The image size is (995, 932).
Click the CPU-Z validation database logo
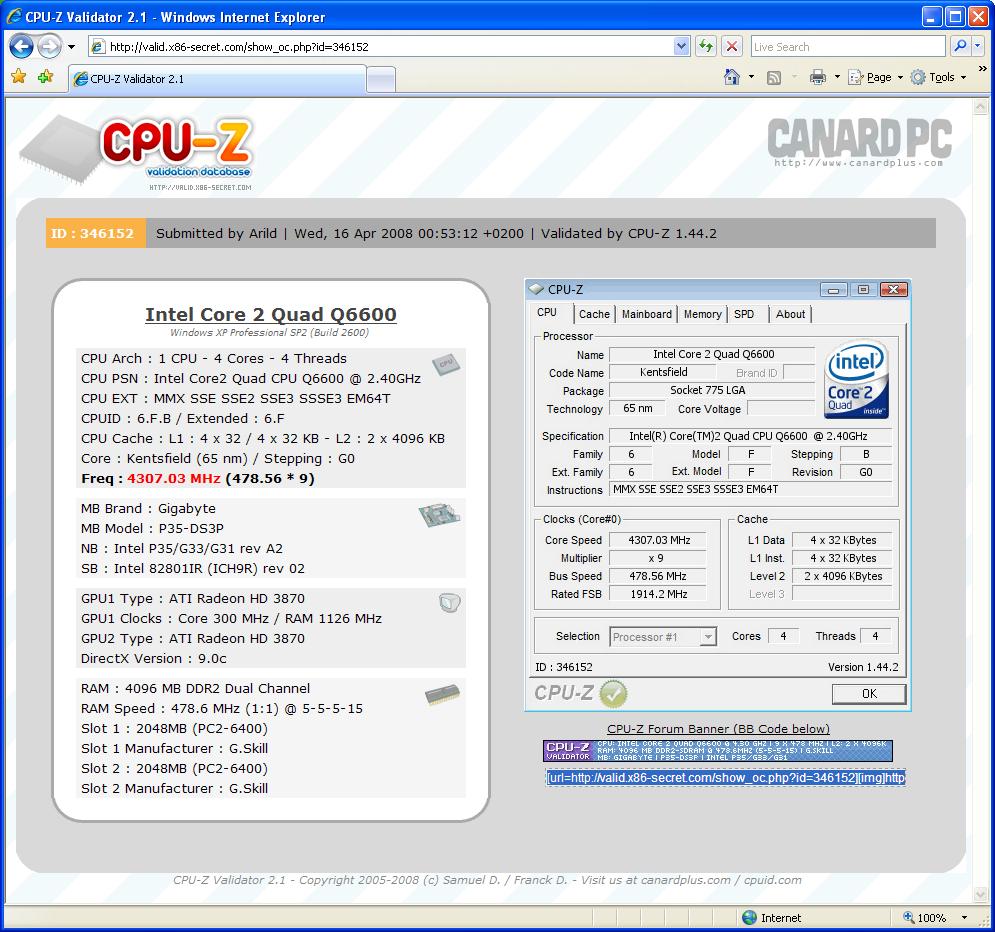point(136,152)
